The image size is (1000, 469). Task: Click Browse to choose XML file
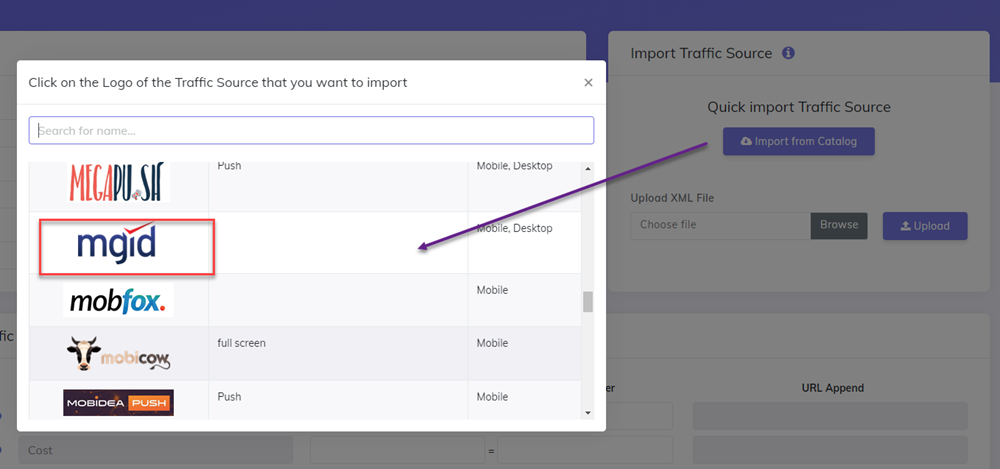click(839, 225)
